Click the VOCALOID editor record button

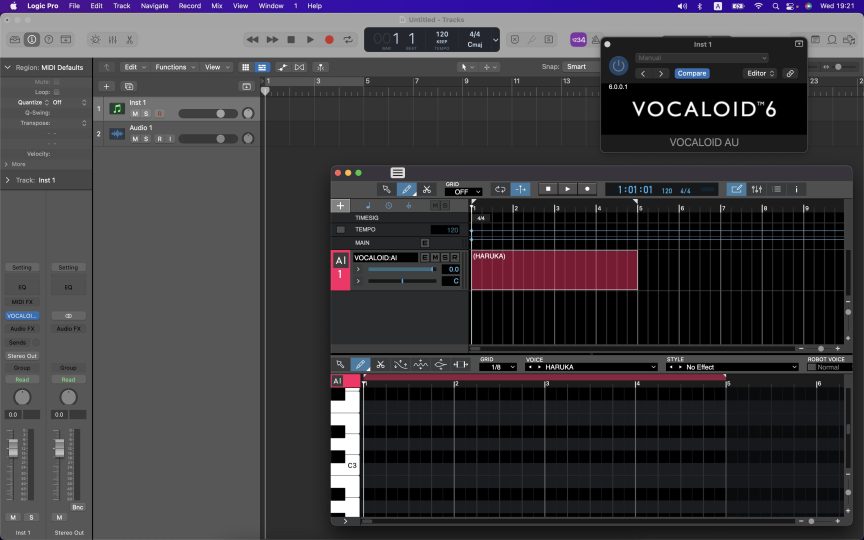587,188
